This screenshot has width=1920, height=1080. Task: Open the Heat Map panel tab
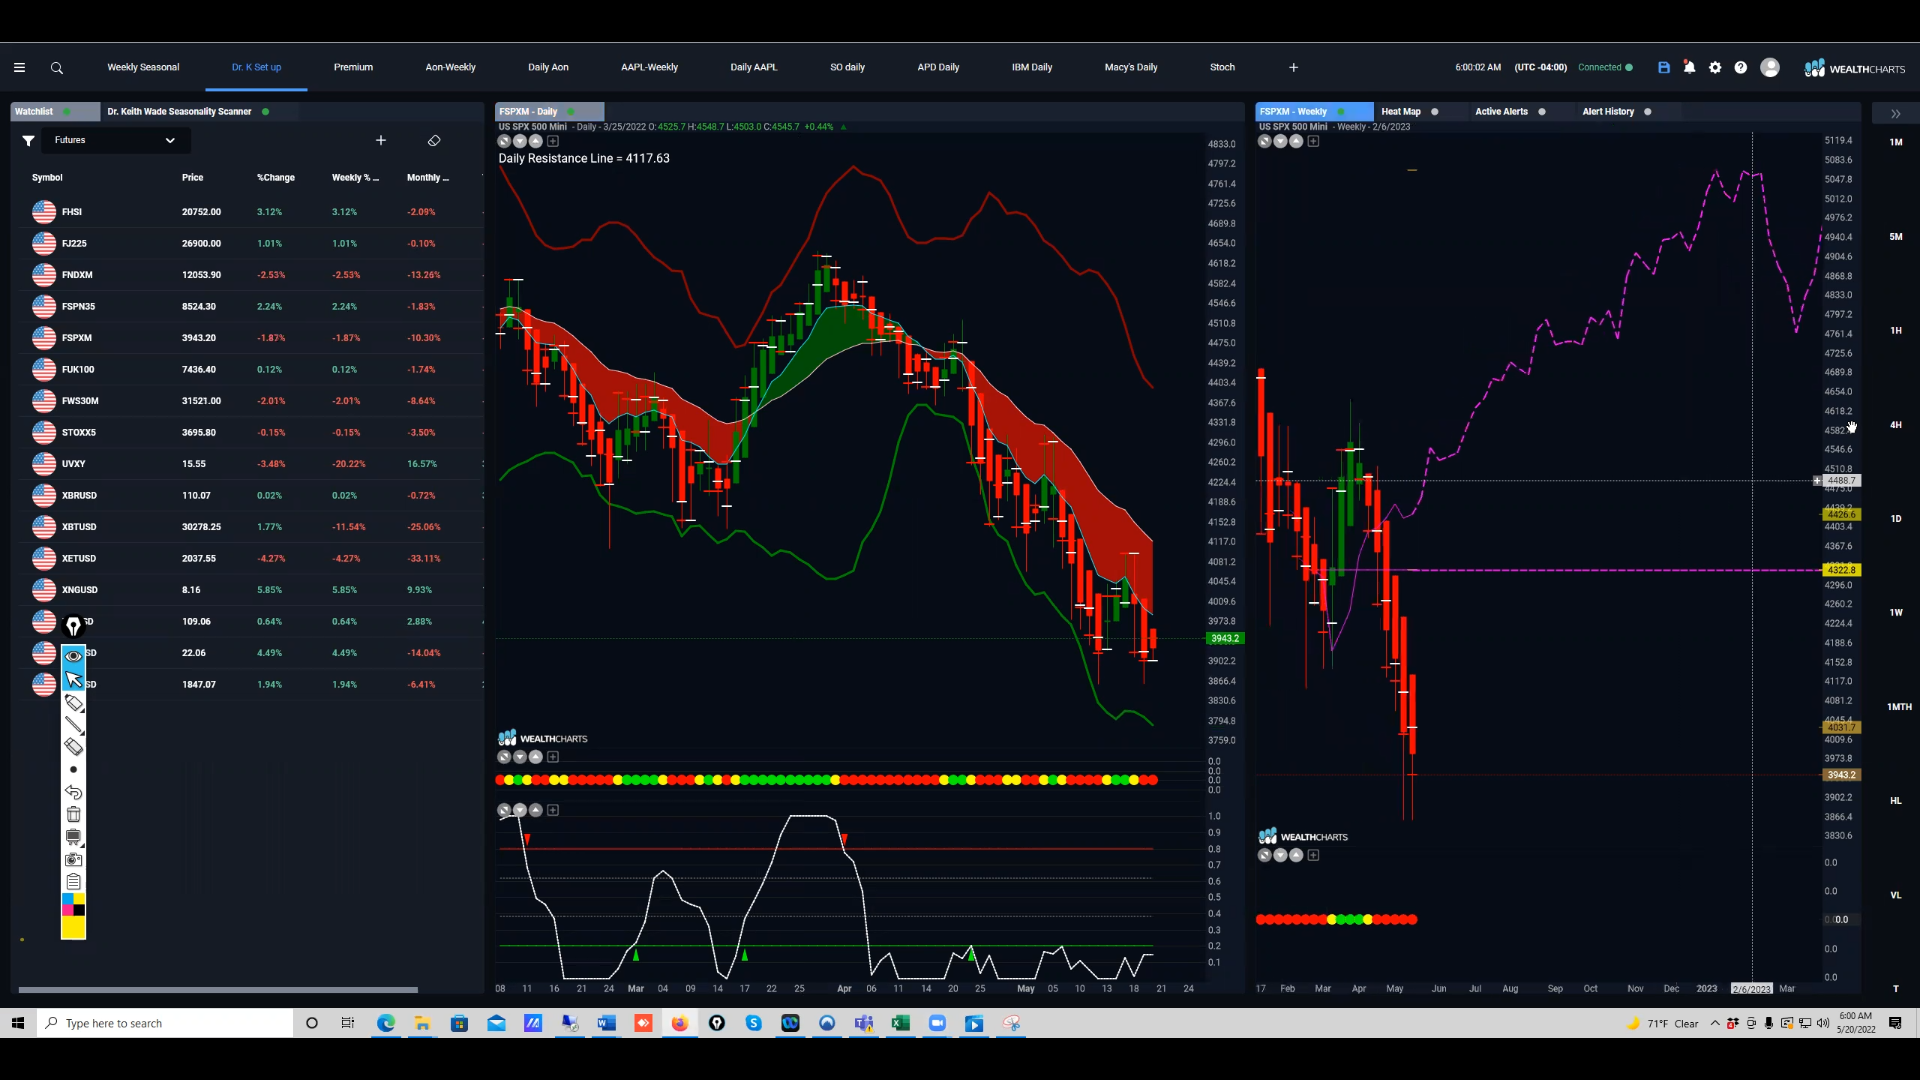pyautogui.click(x=1400, y=112)
